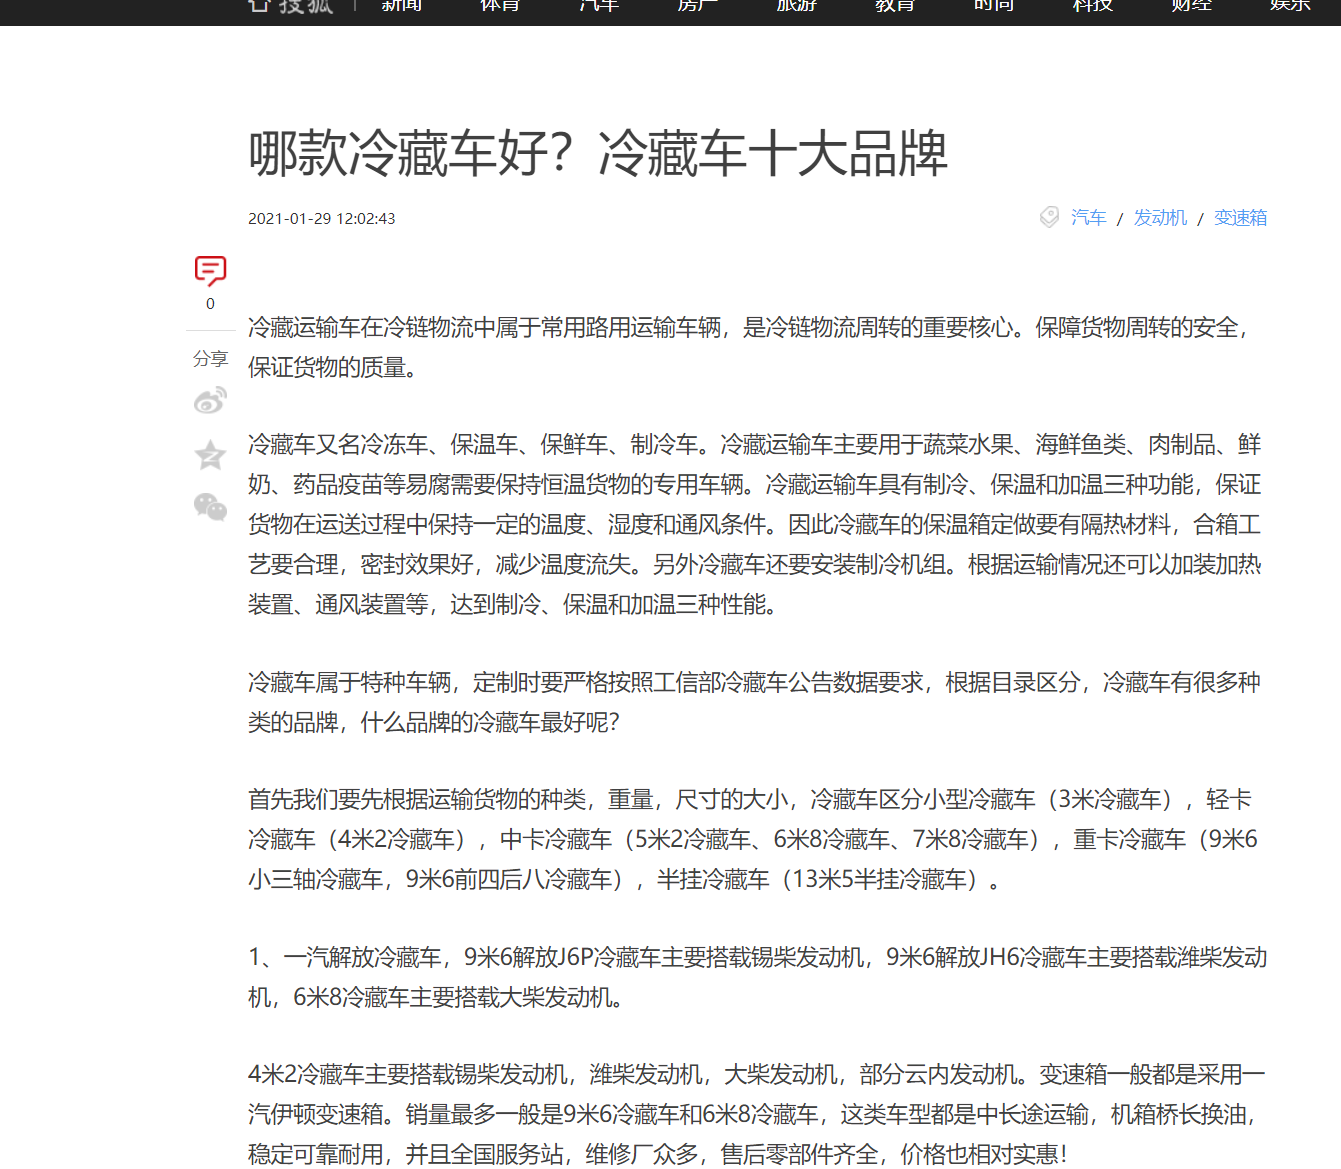Click the tag icon before 汽车 label
Screen dimensions: 1341x1169
(1049, 217)
